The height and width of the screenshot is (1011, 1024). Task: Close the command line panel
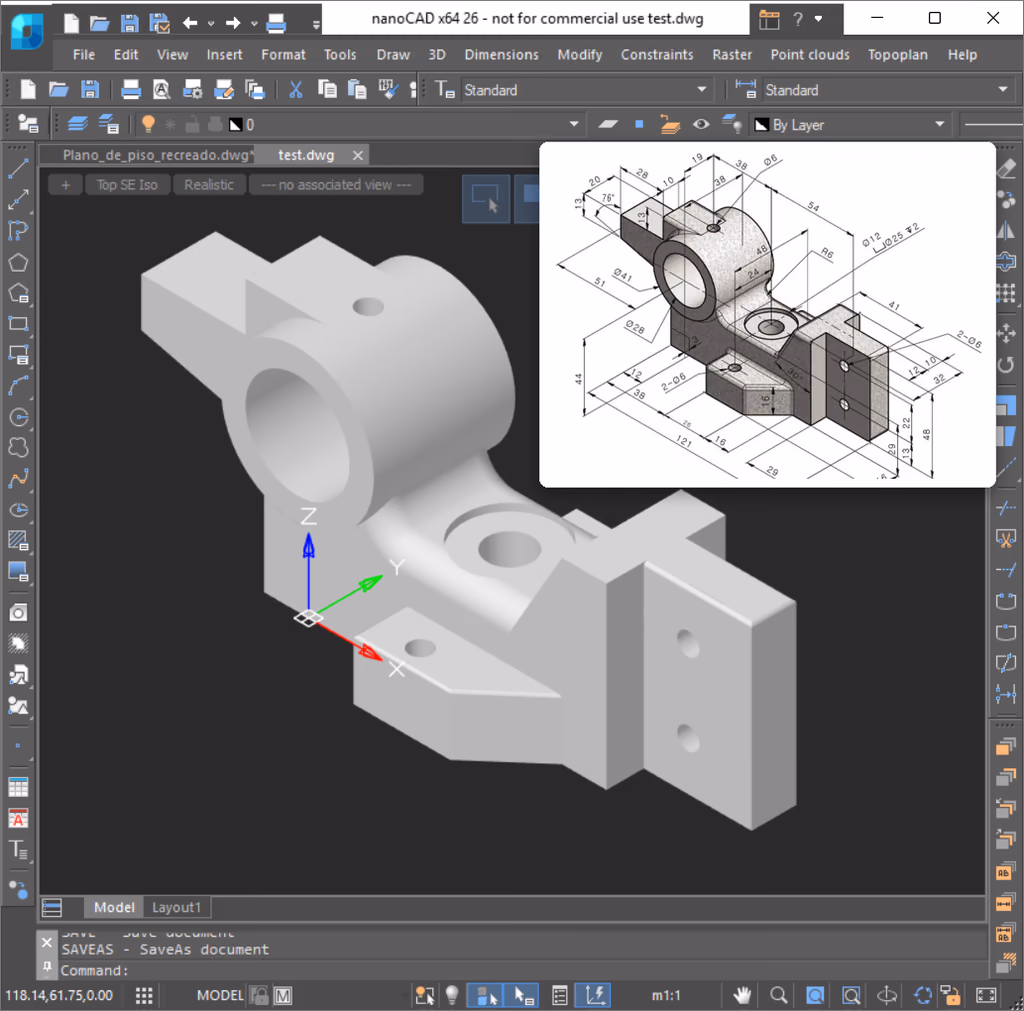(x=46, y=942)
